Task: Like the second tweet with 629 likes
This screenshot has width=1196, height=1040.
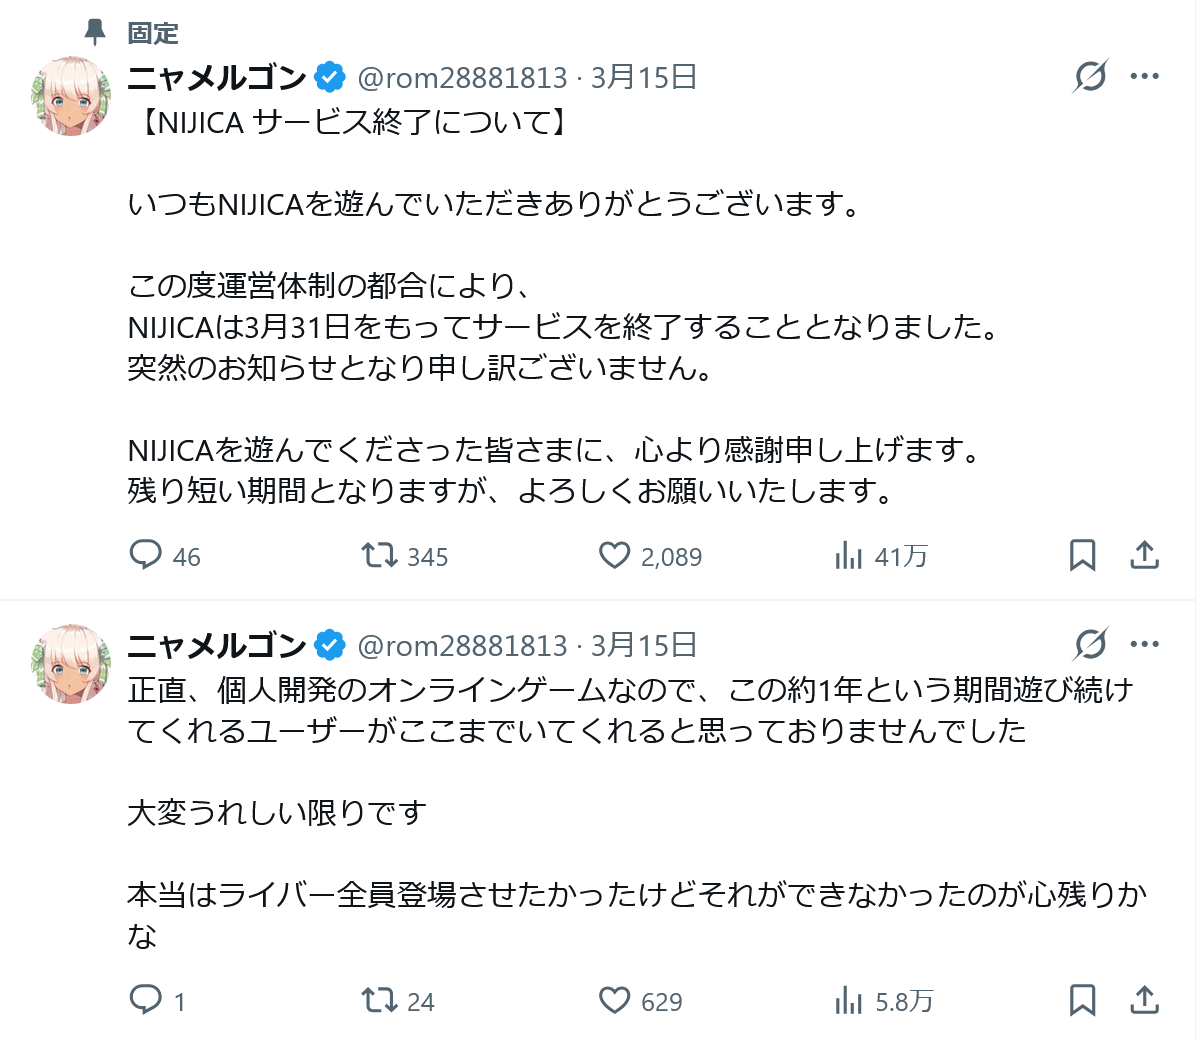Action: 614,1000
